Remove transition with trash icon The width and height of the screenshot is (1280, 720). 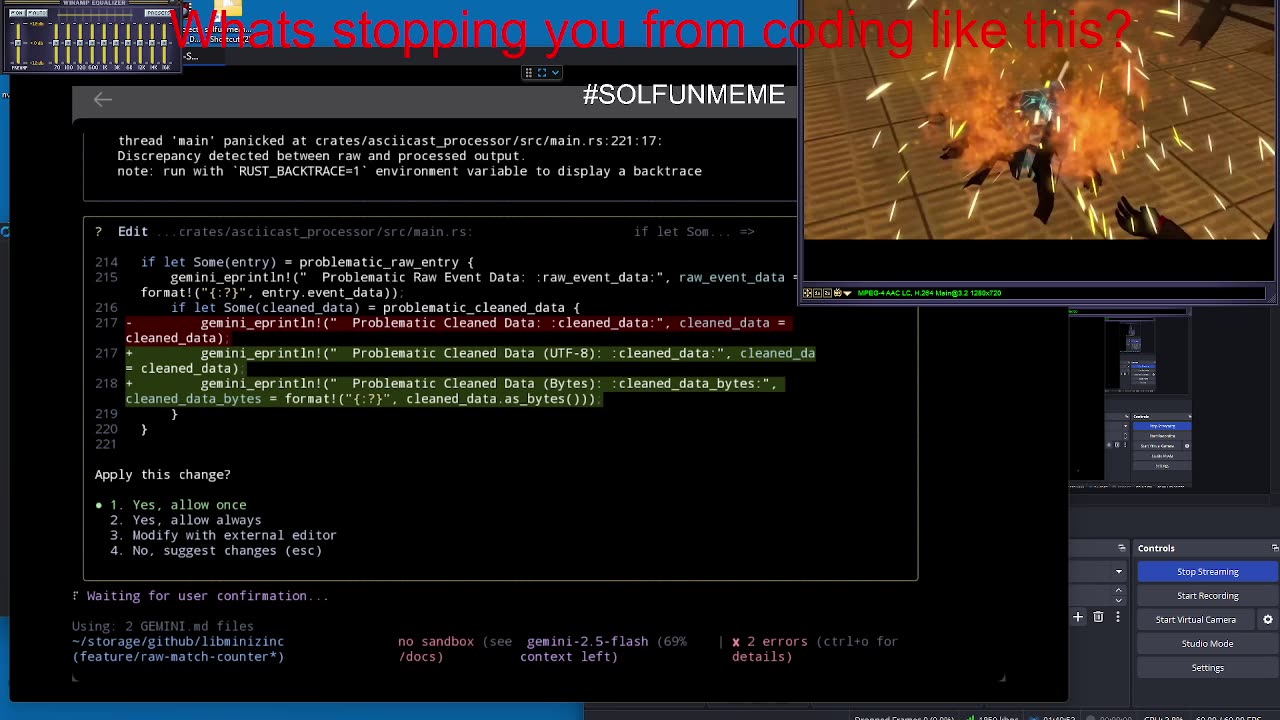(1098, 618)
